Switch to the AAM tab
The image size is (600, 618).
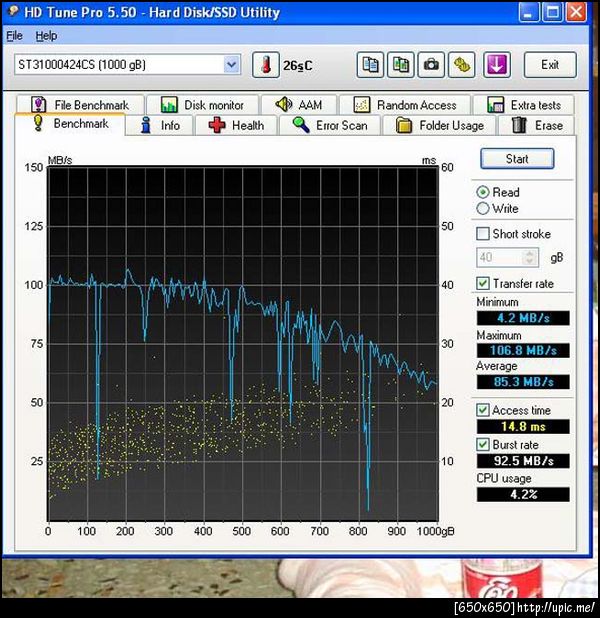click(x=299, y=105)
